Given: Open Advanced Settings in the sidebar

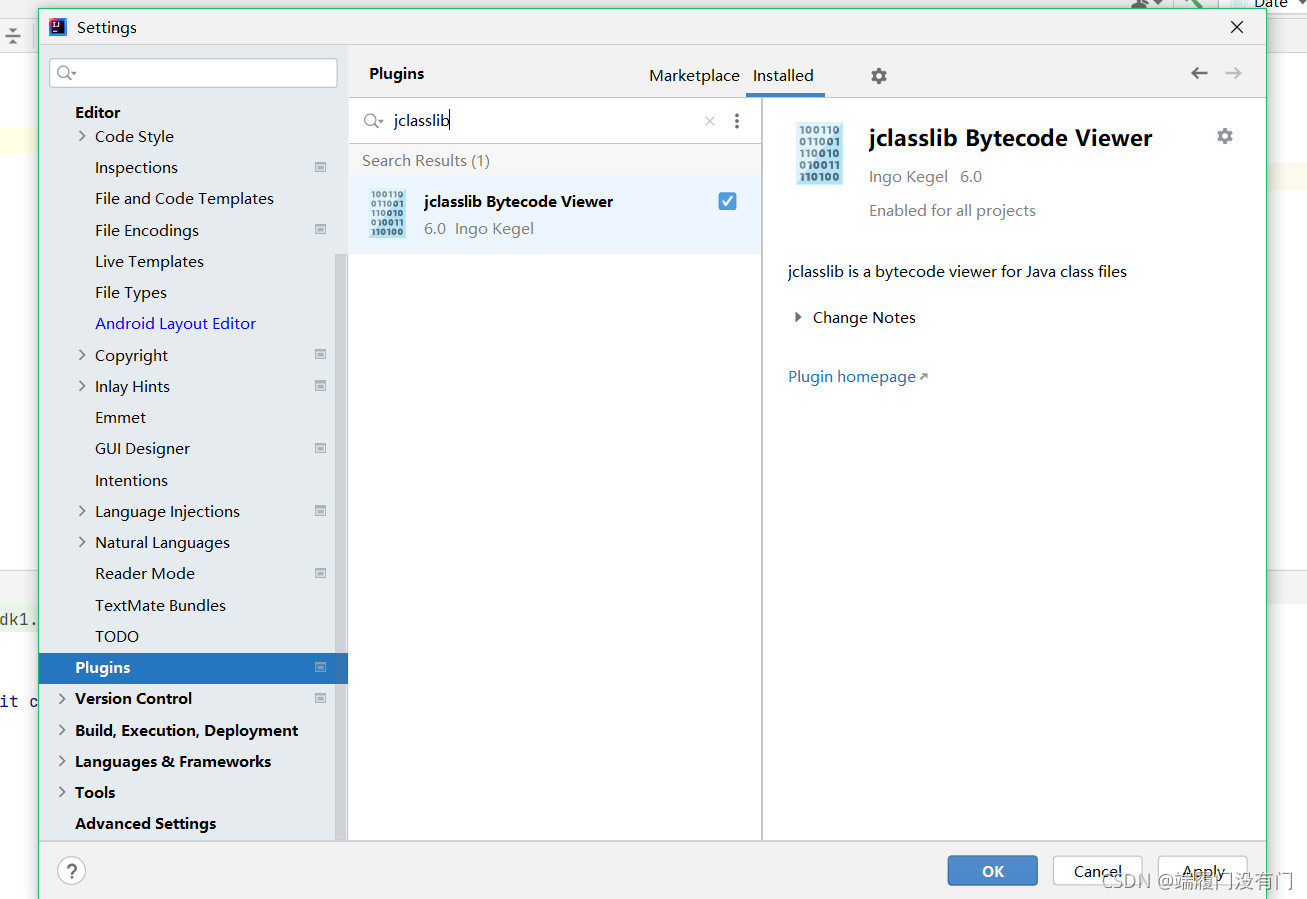Looking at the screenshot, I should (145, 823).
